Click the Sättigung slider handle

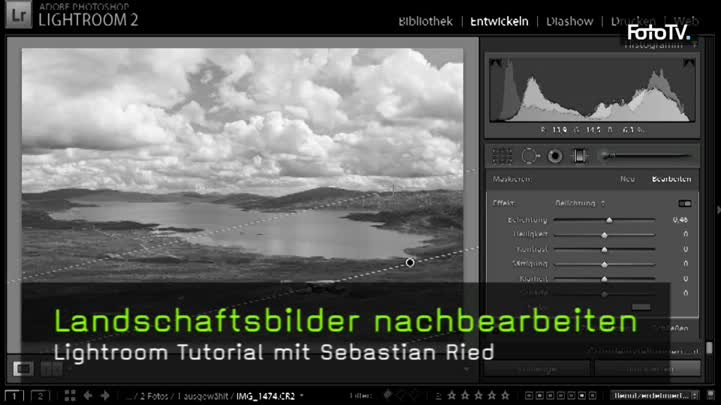pos(604,264)
